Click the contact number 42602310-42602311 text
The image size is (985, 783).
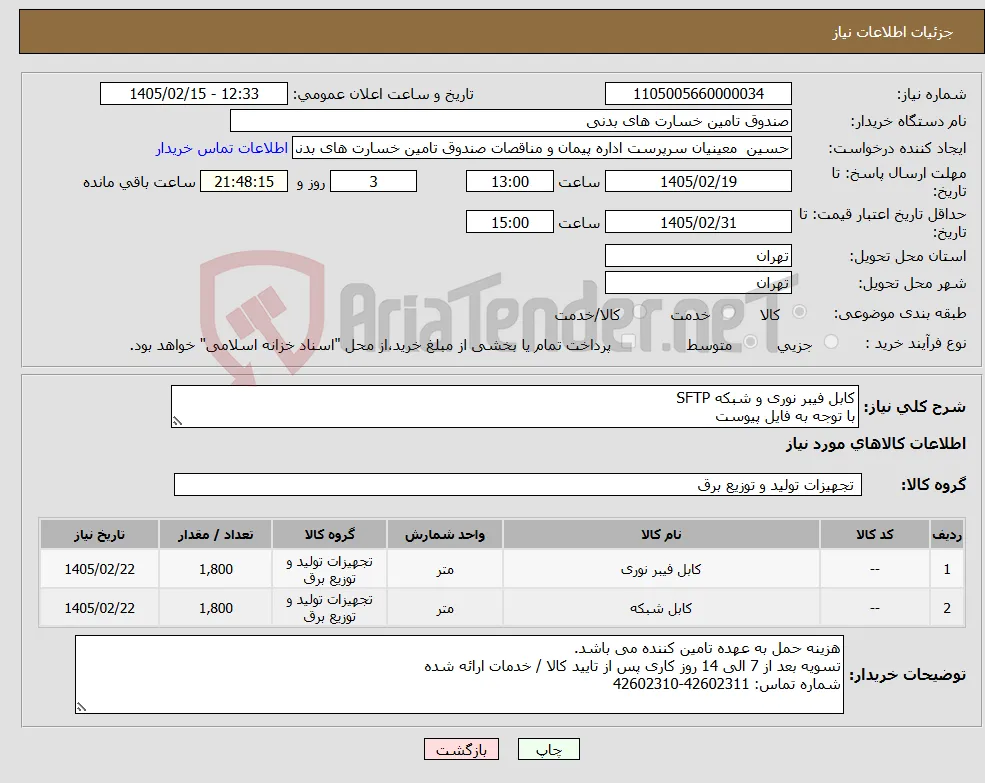681,684
